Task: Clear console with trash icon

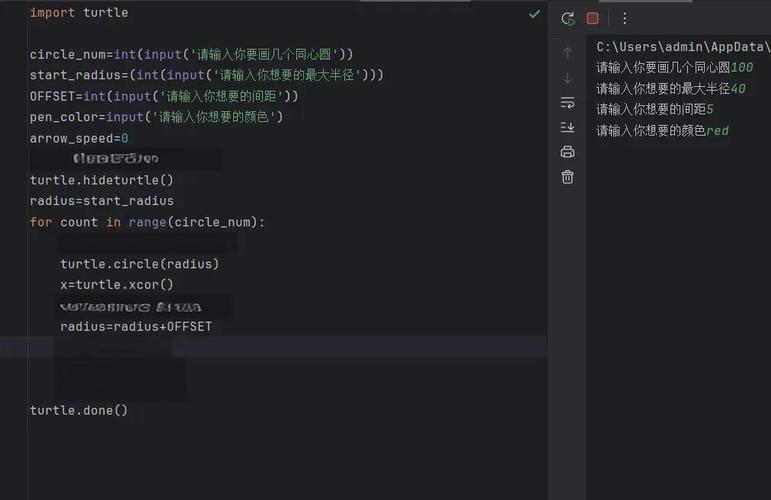Action: click(x=567, y=176)
